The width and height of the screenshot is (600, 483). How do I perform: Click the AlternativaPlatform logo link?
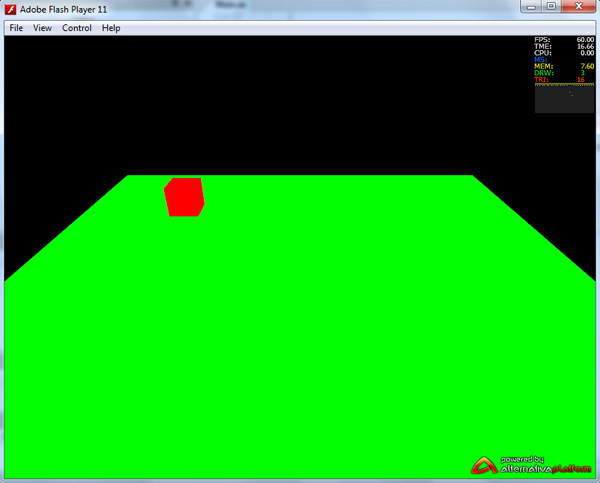[x=531, y=465]
